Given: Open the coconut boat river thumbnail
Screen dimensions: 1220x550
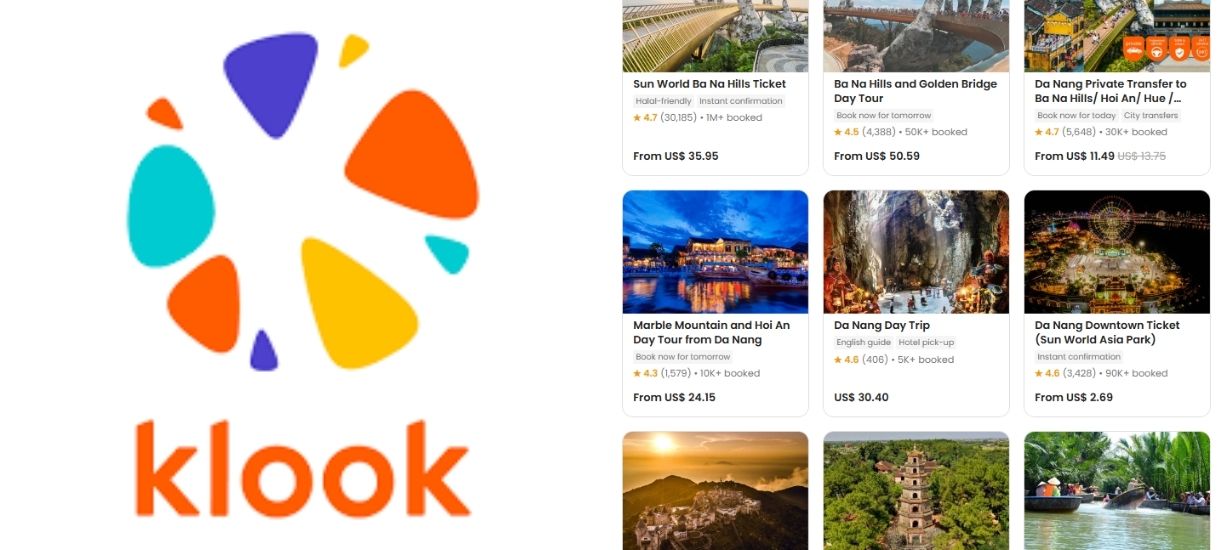Looking at the screenshot, I should (1117, 490).
